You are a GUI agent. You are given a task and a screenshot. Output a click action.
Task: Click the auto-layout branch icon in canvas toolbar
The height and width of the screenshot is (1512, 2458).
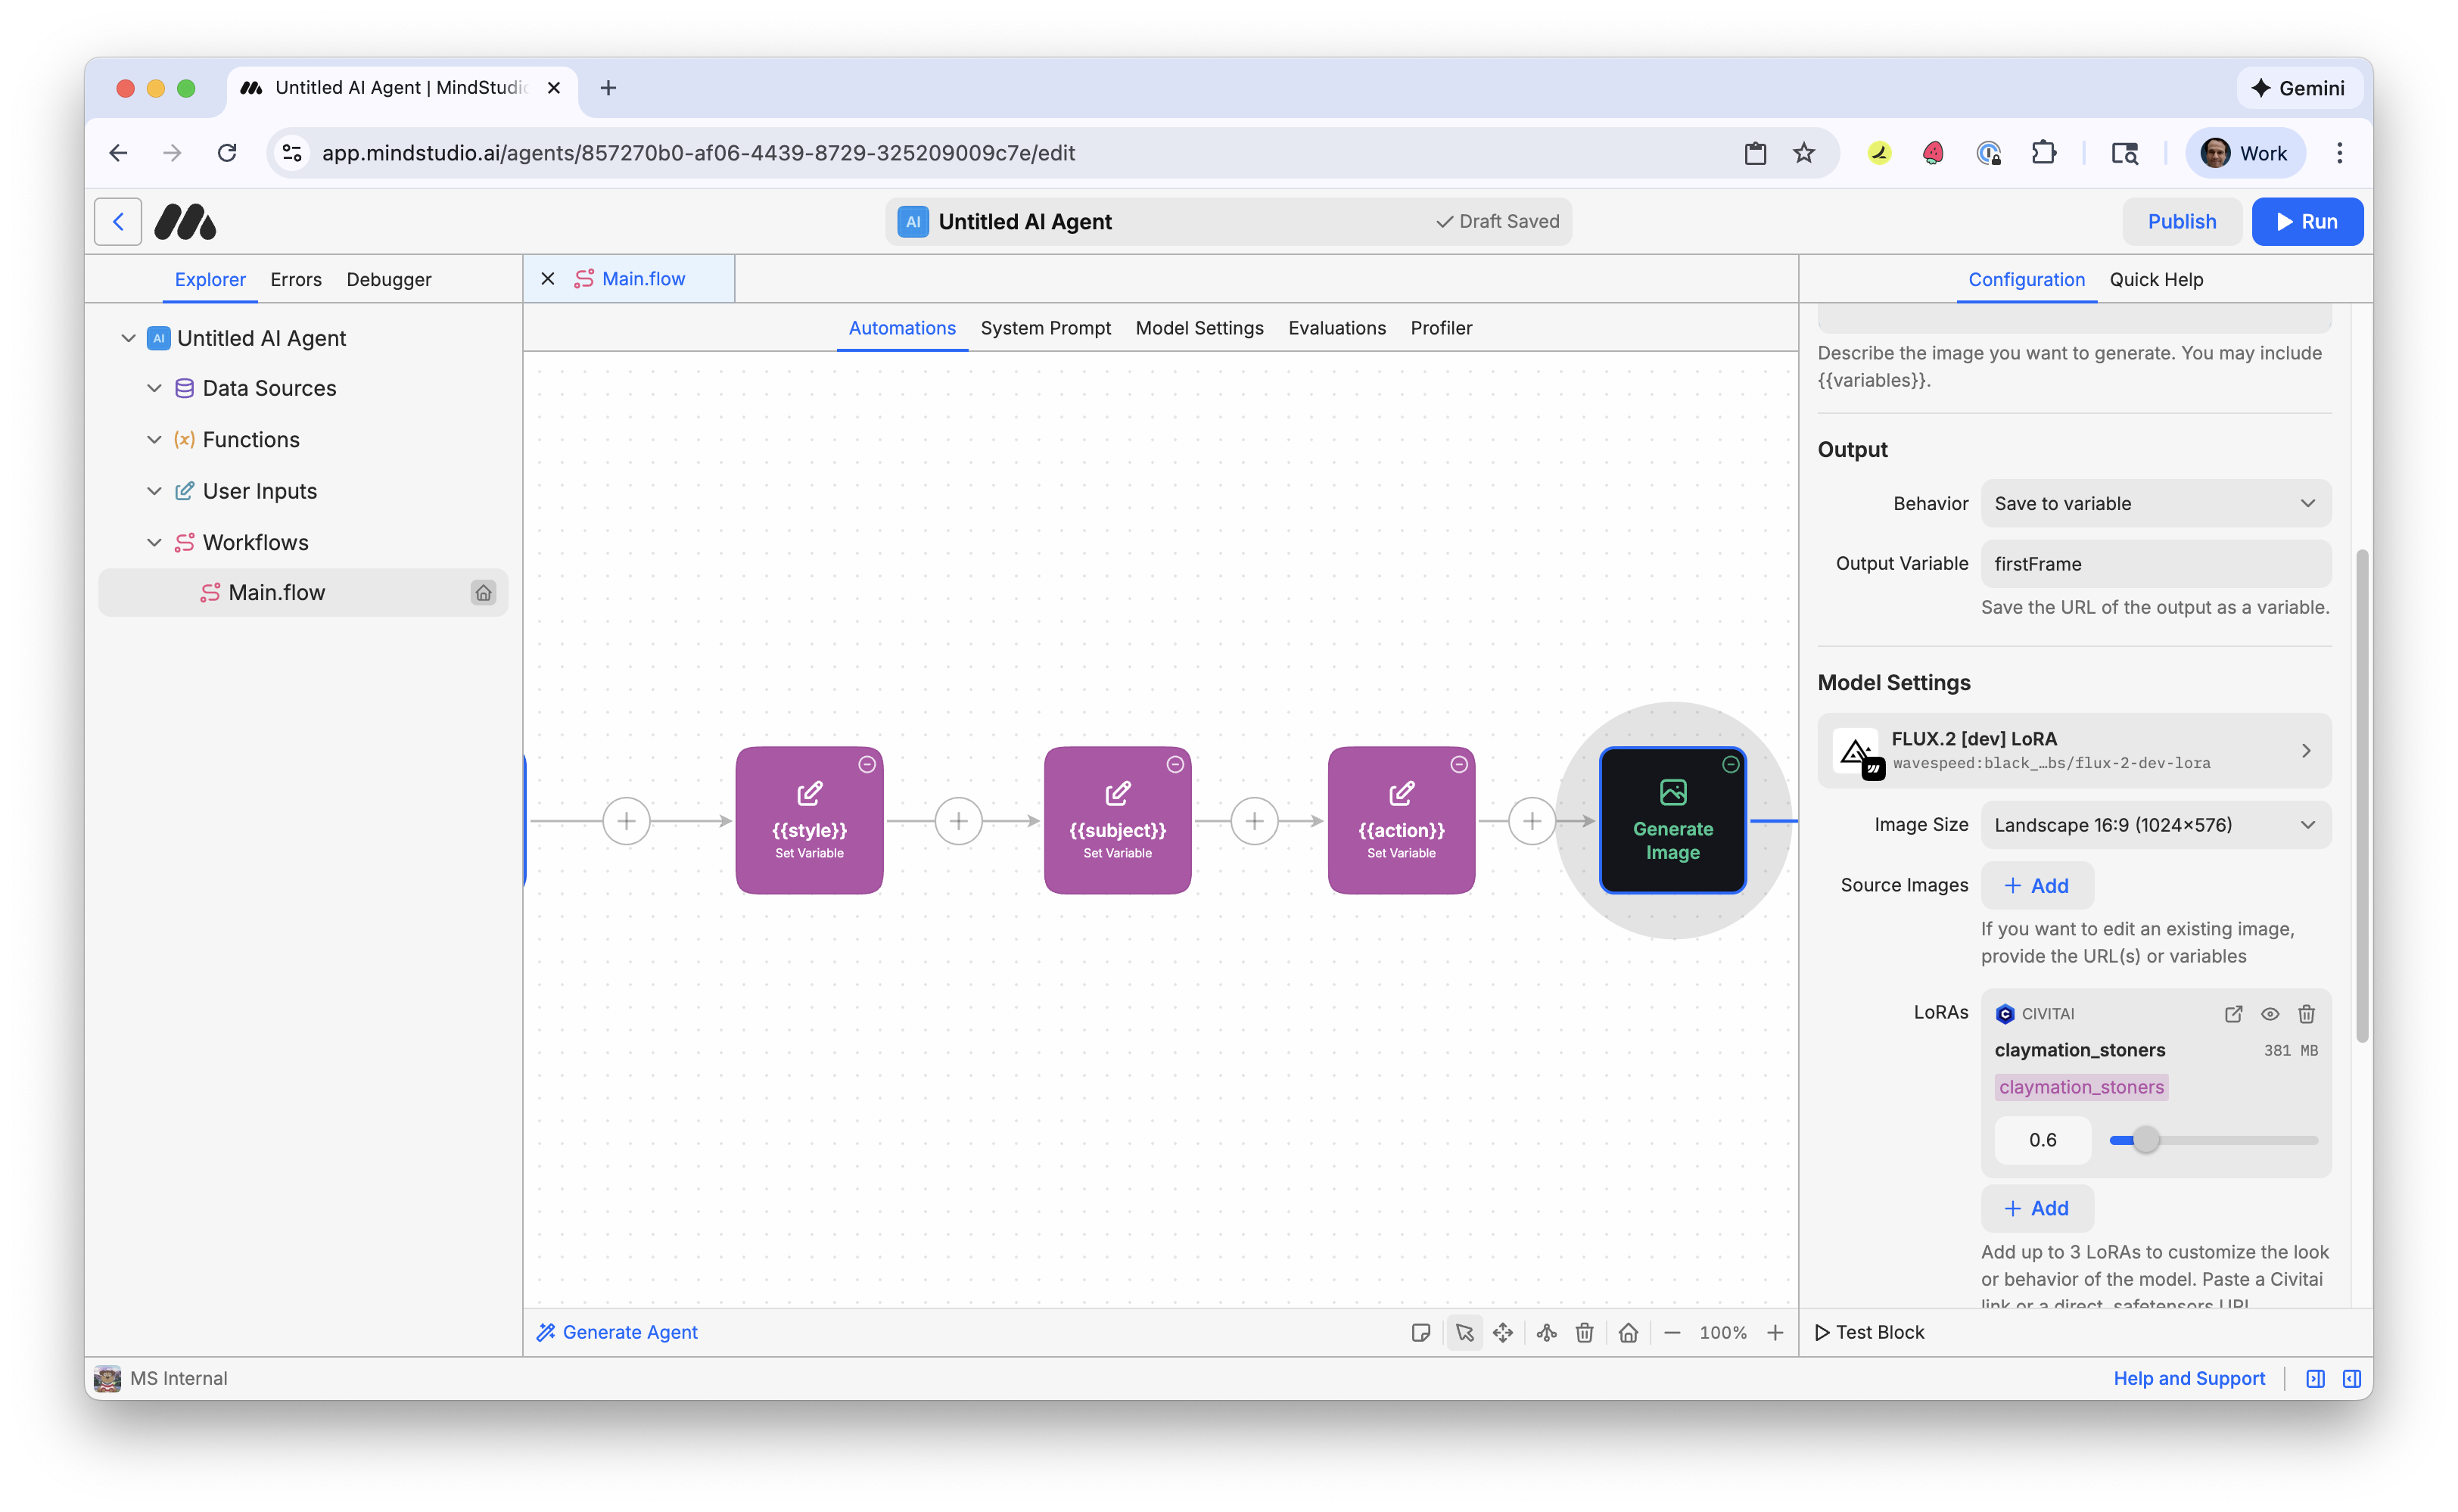coord(1546,1332)
